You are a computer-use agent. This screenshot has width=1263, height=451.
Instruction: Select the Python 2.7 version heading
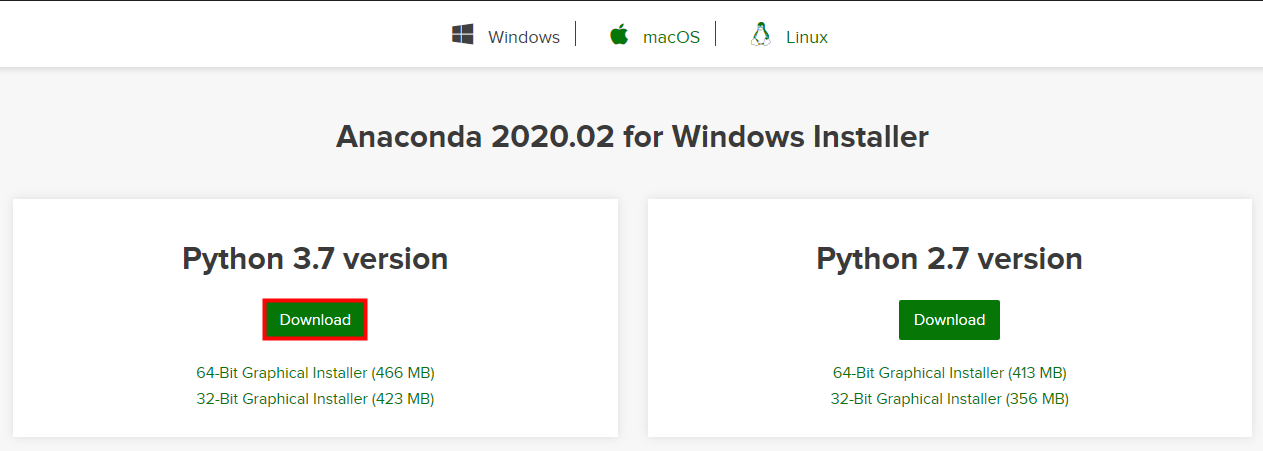click(949, 259)
